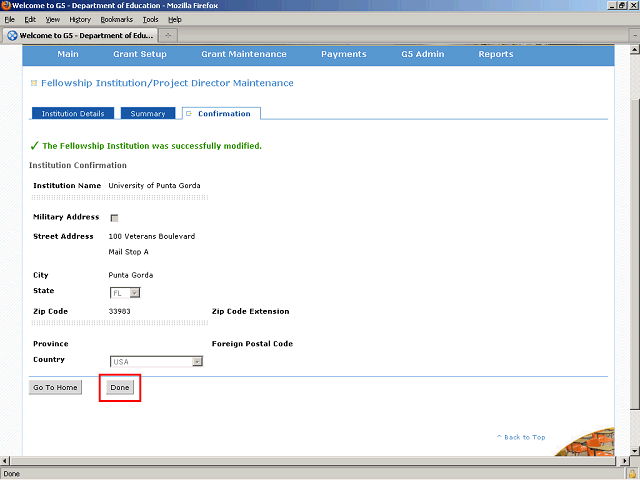Click the Done status bar text
The width and height of the screenshot is (640, 480).
click(12, 474)
